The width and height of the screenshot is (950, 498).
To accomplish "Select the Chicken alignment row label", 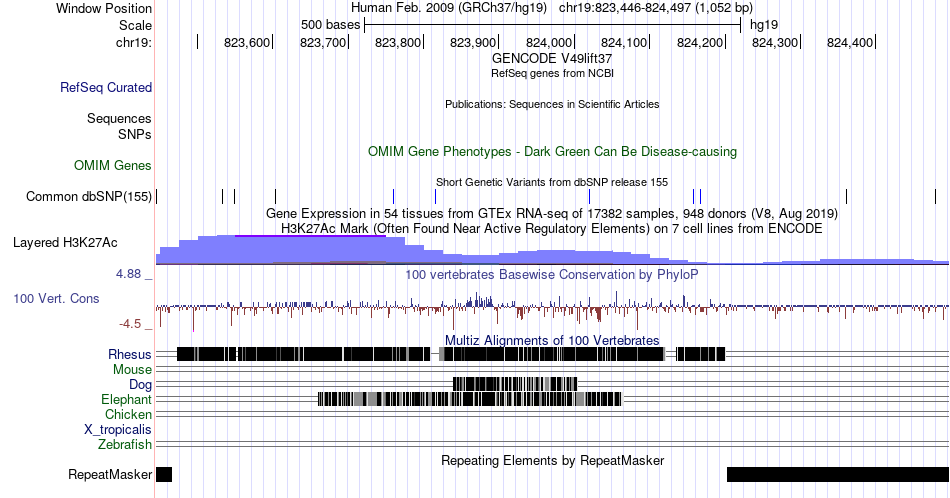I will (128, 414).
